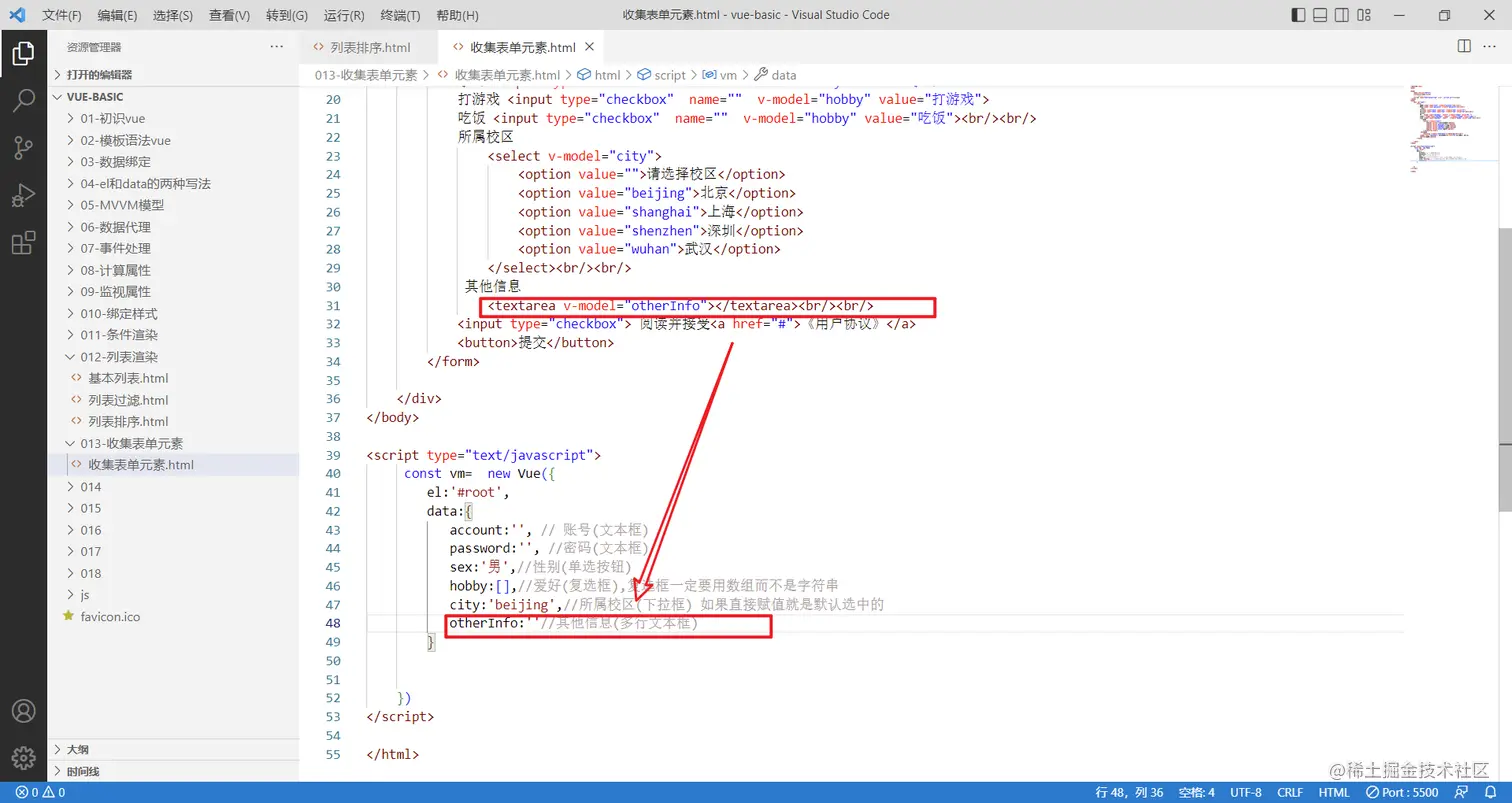Screen dimensions: 1512x803
Task: Collapse the 012-列表渲染 folder
Action: 118,357
